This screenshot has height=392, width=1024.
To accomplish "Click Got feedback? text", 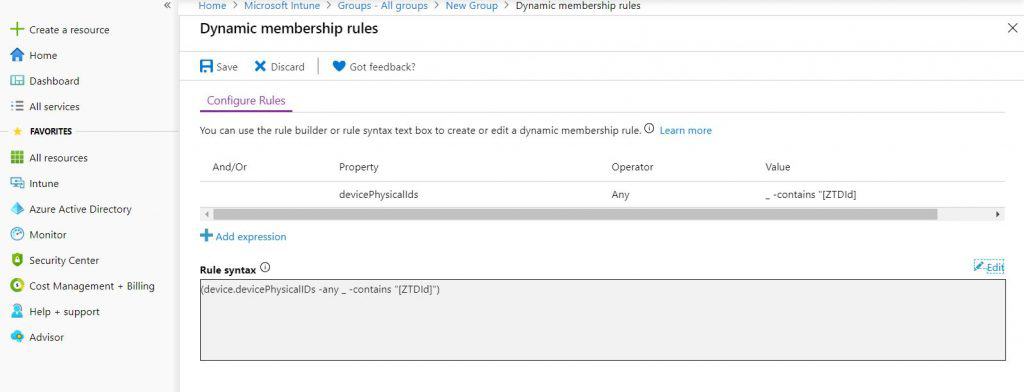I will pos(383,67).
